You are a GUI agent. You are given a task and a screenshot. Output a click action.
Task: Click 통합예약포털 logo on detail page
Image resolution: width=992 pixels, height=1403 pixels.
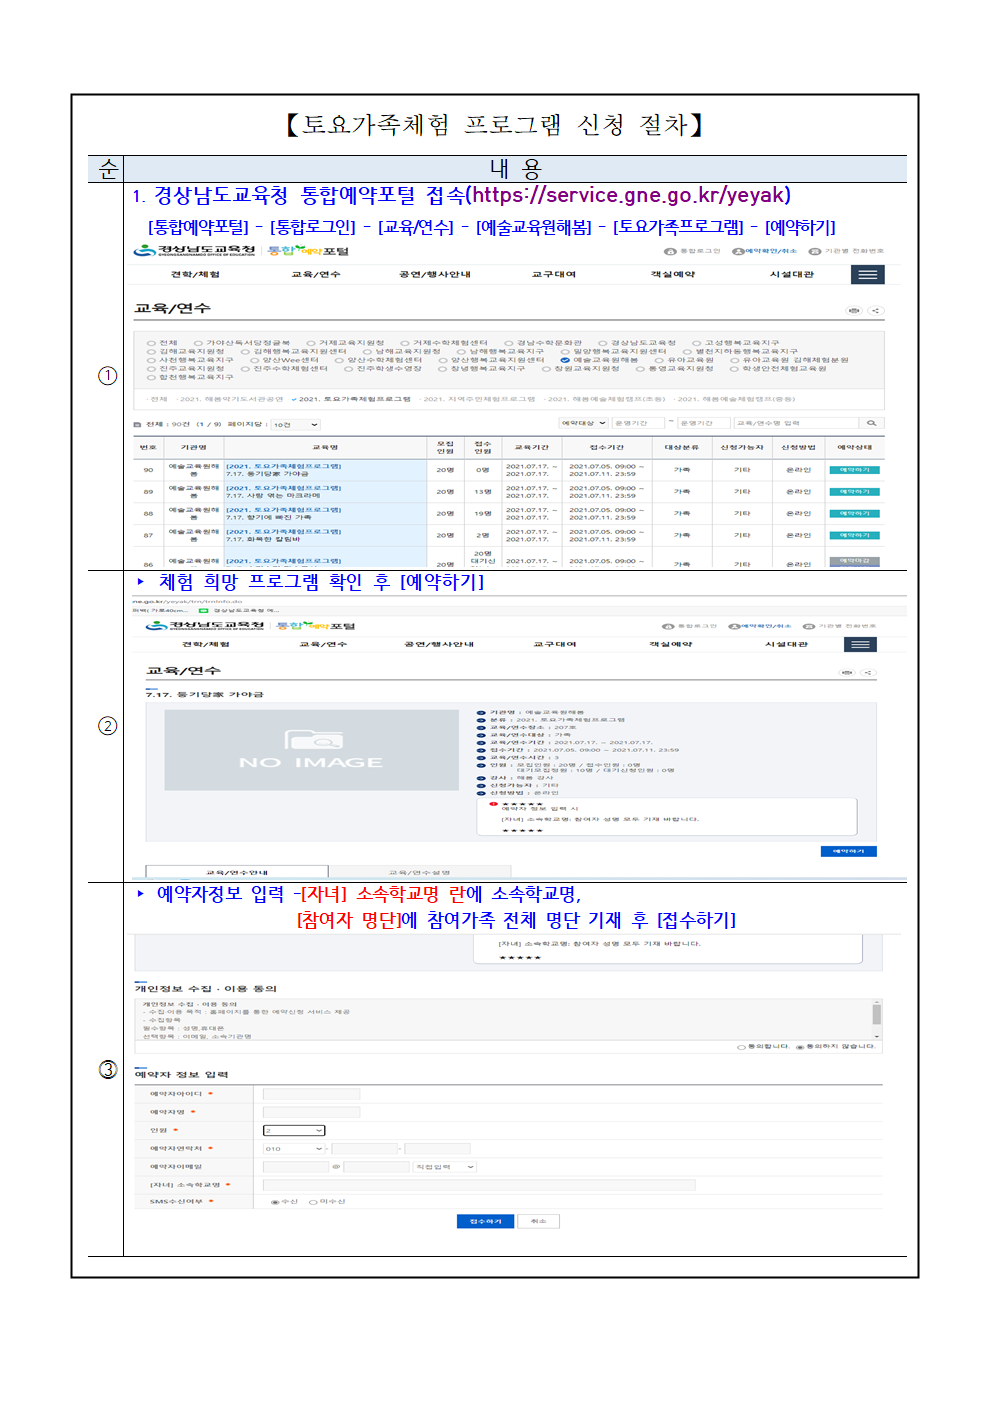[x=316, y=625]
